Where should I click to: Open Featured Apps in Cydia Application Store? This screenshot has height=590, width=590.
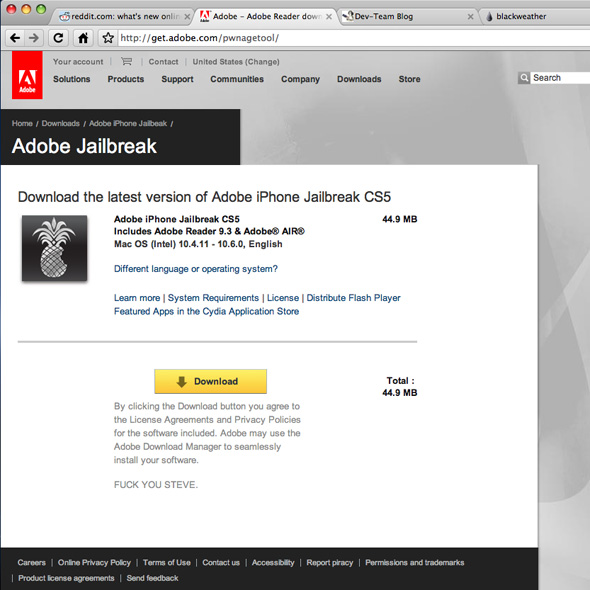click(207, 311)
